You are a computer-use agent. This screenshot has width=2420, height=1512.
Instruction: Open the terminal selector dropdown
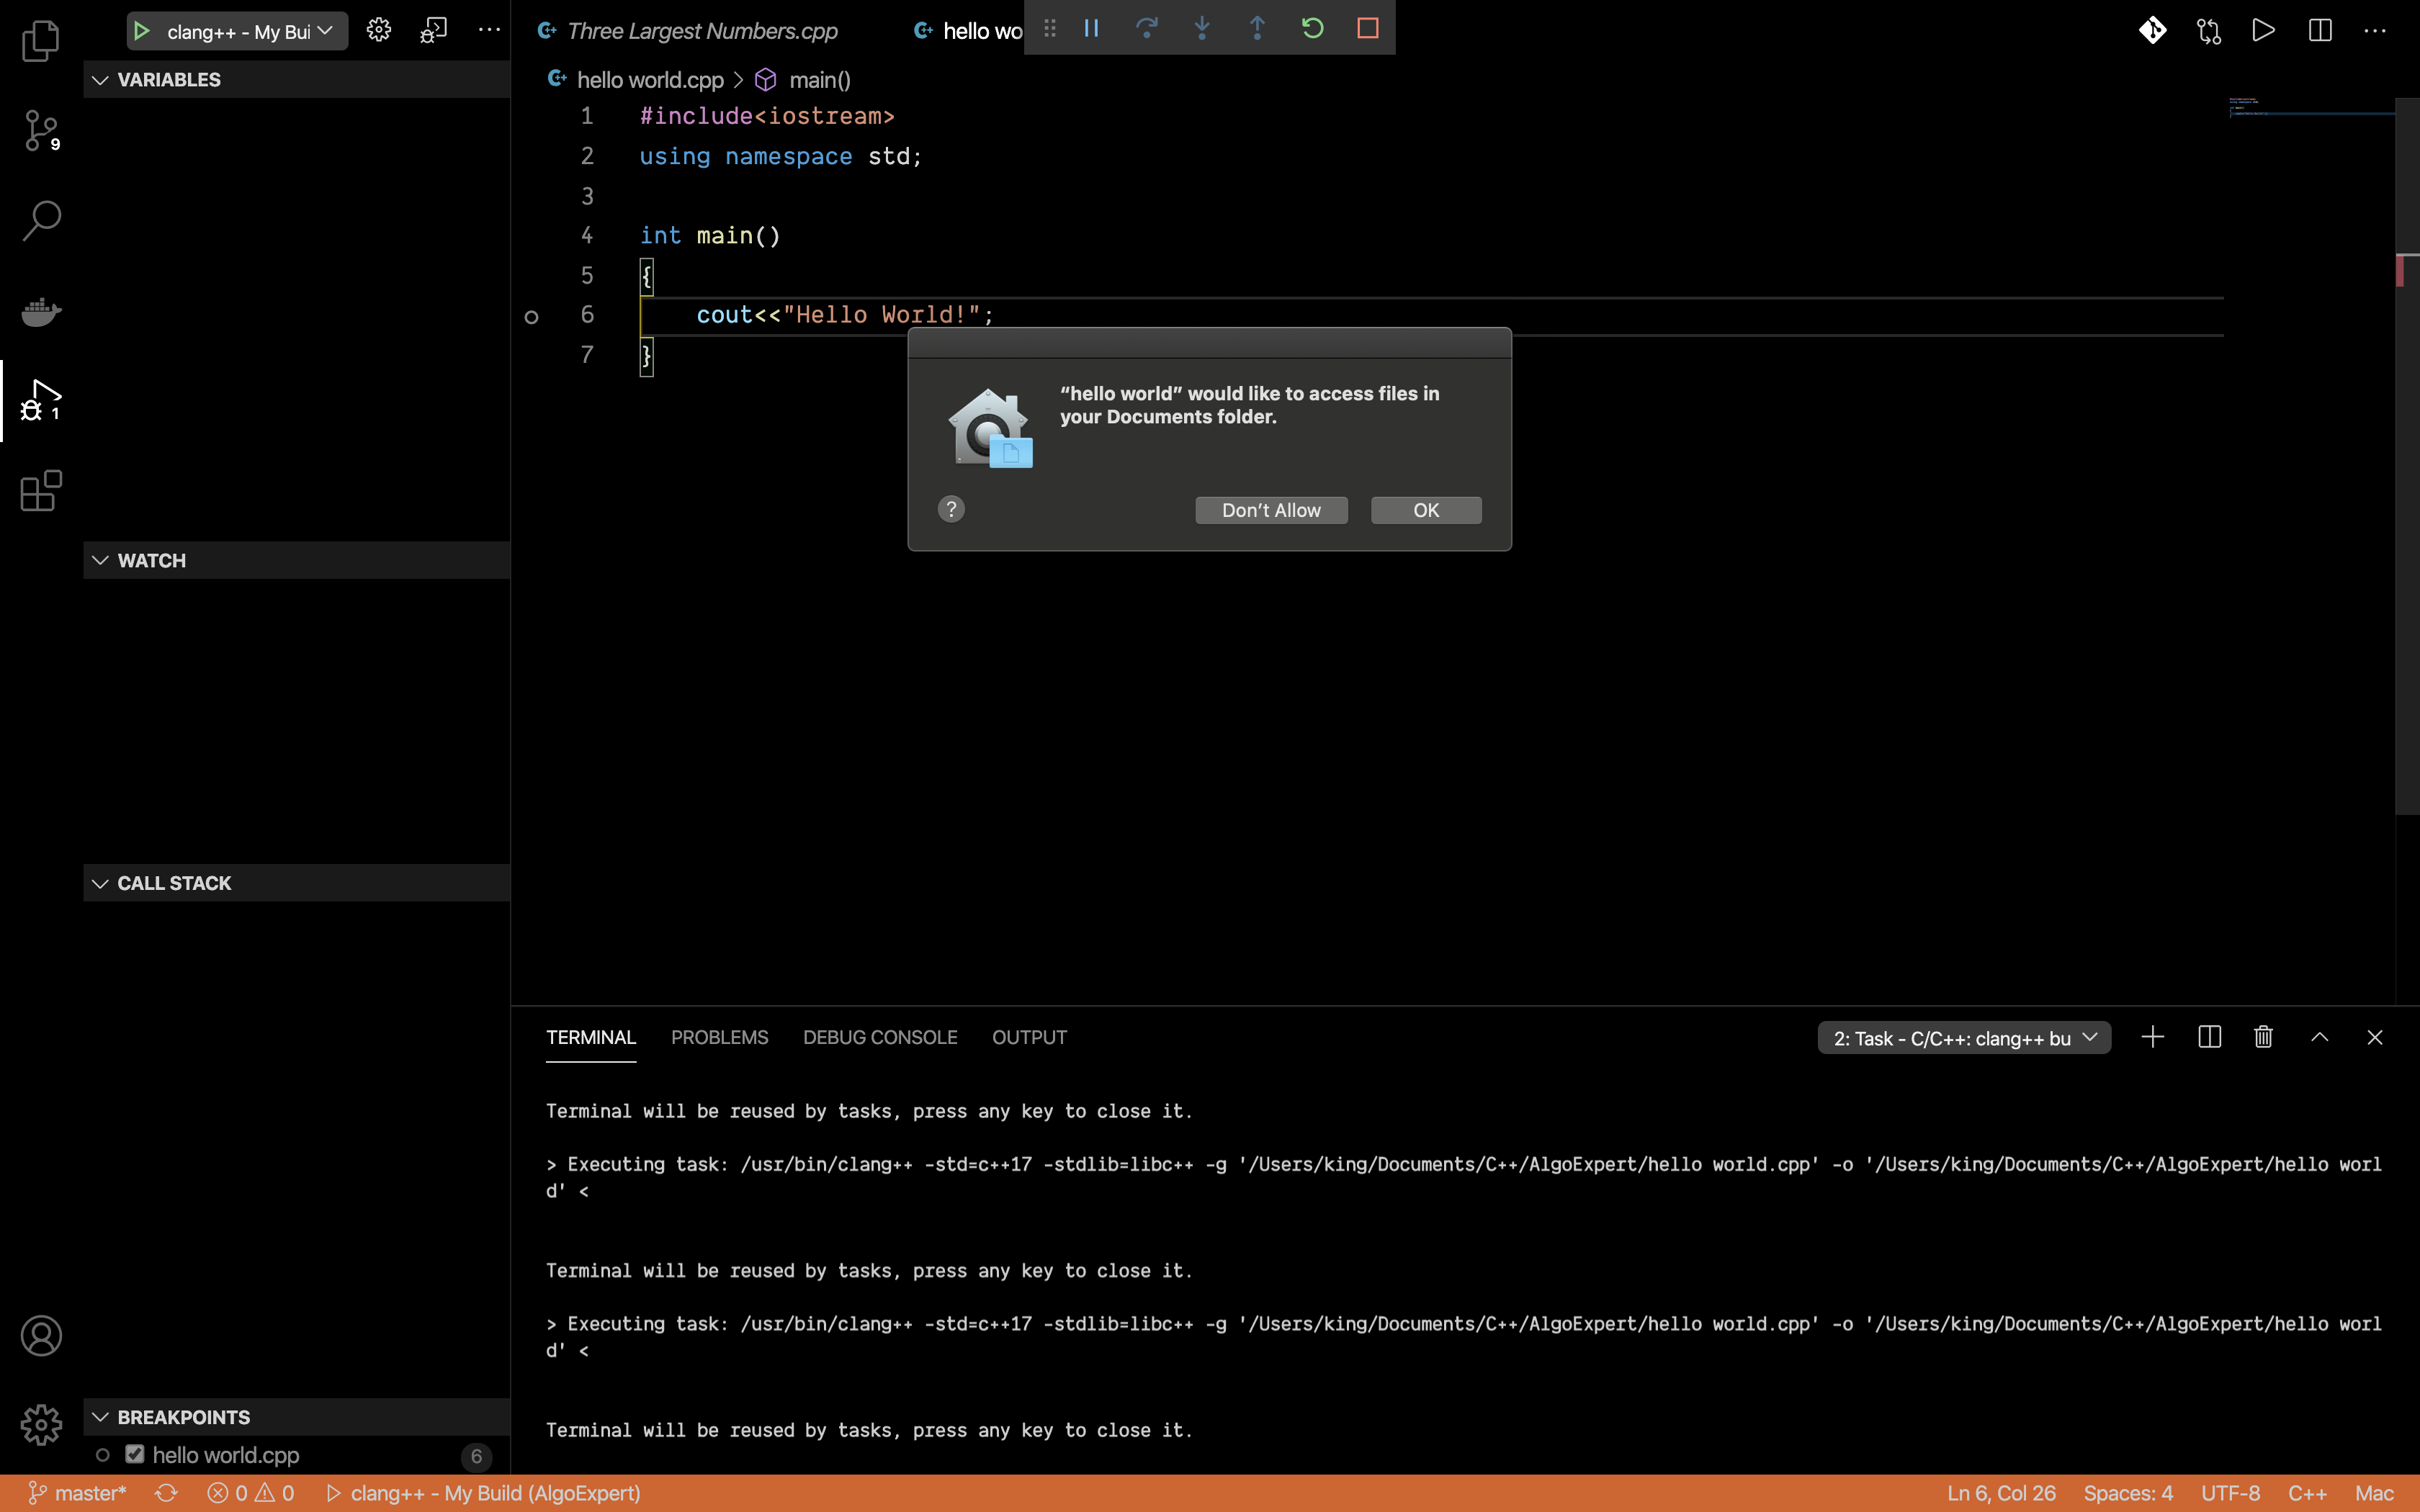coord(1964,1038)
